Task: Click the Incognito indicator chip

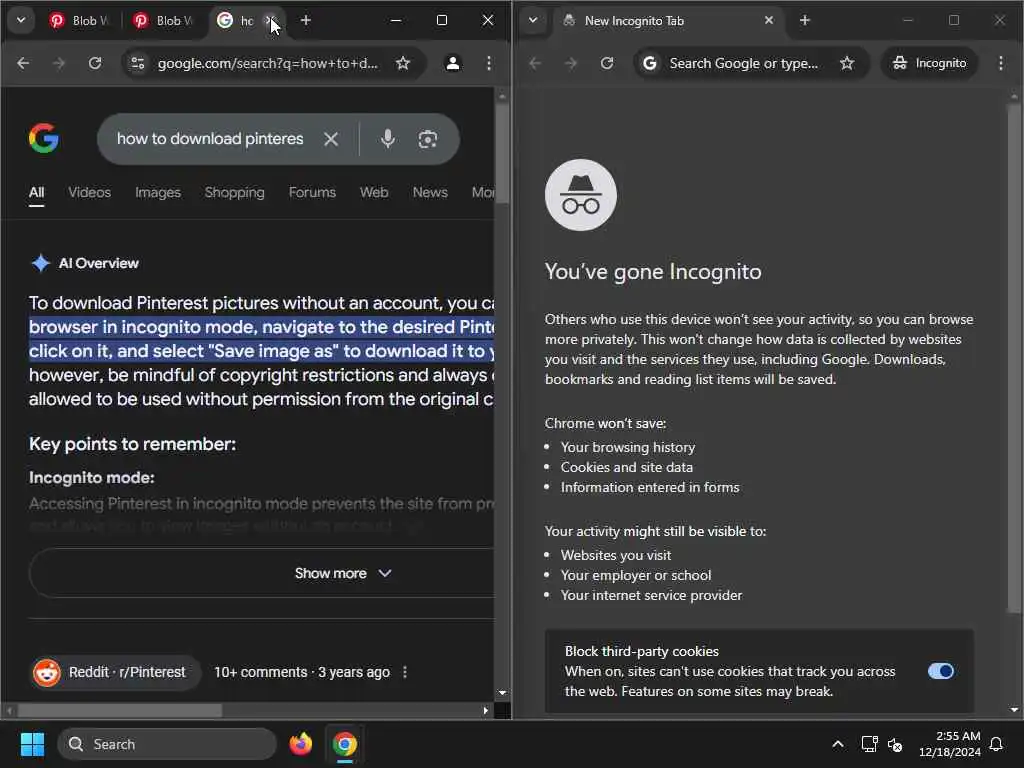Action: click(x=929, y=63)
